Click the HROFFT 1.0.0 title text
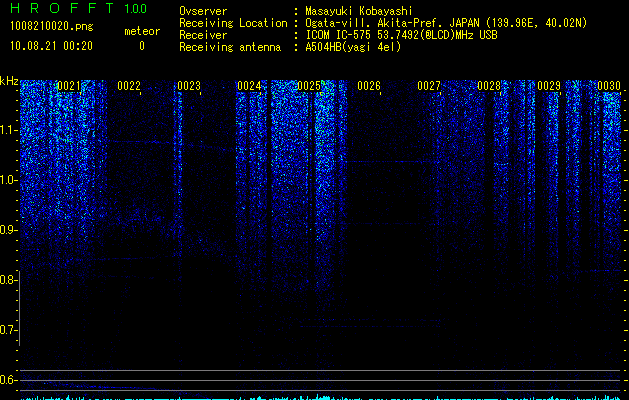The width and height of the screenshot is (629, 400). click(x=78, y=8)
